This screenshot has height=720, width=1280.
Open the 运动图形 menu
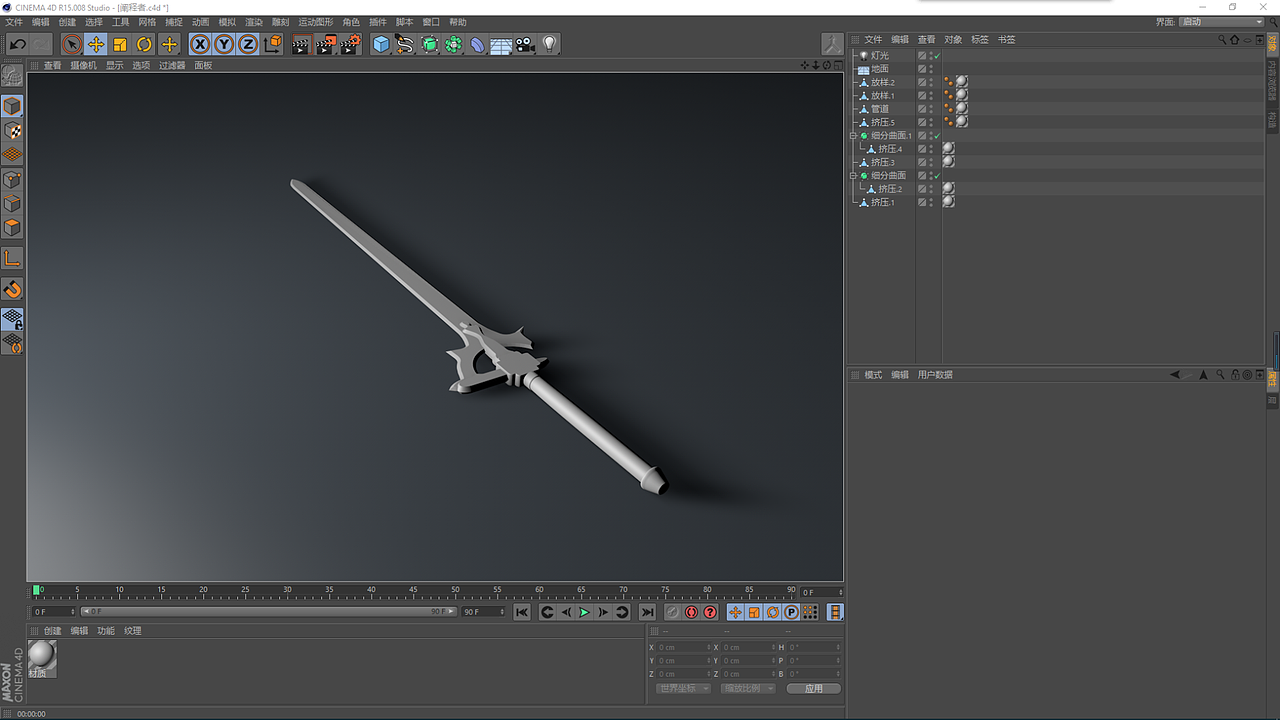(x=316, y=22)
